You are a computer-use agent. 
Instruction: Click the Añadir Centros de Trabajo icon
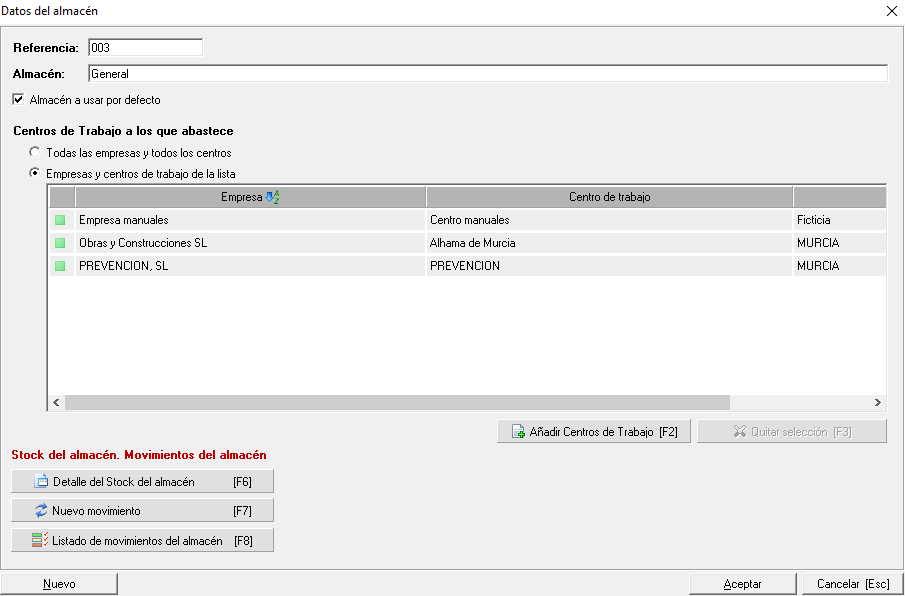coord(518,432)
